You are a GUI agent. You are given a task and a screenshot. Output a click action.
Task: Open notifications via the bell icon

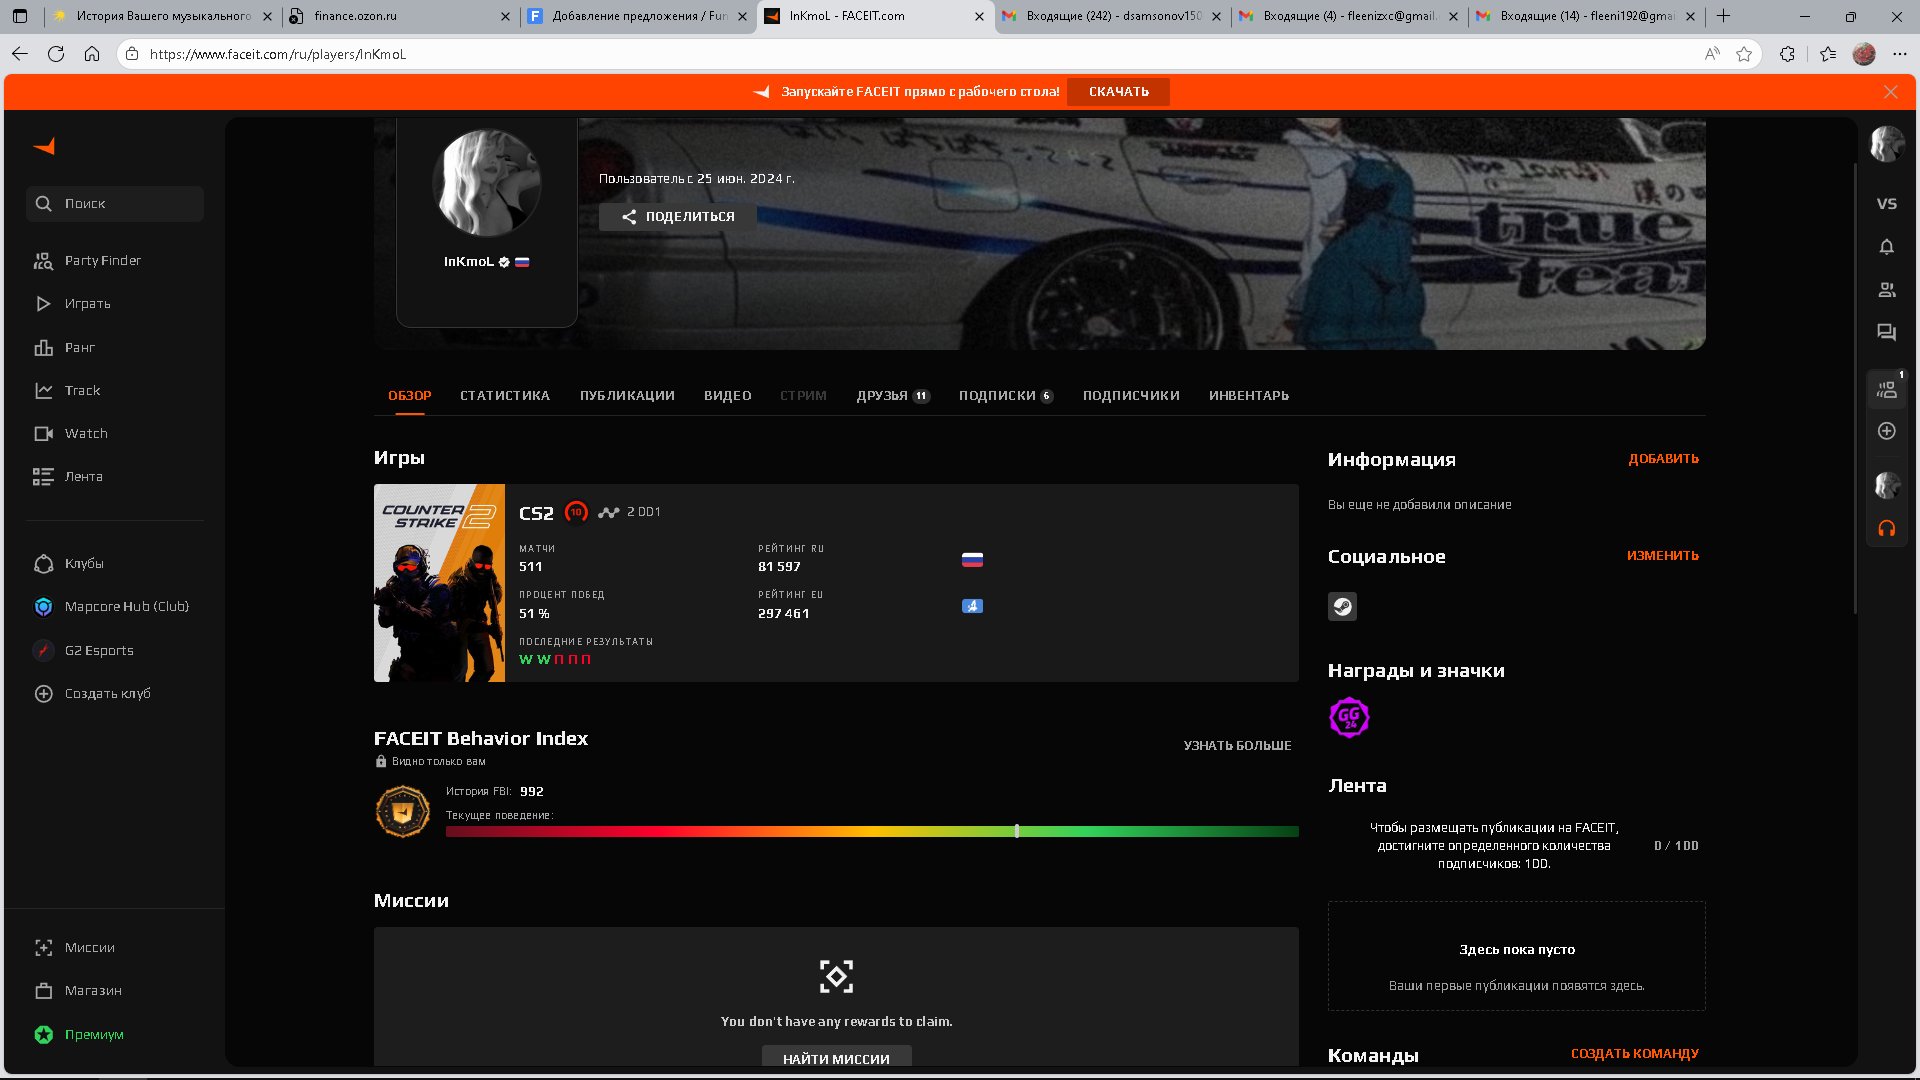point(1887,247)
